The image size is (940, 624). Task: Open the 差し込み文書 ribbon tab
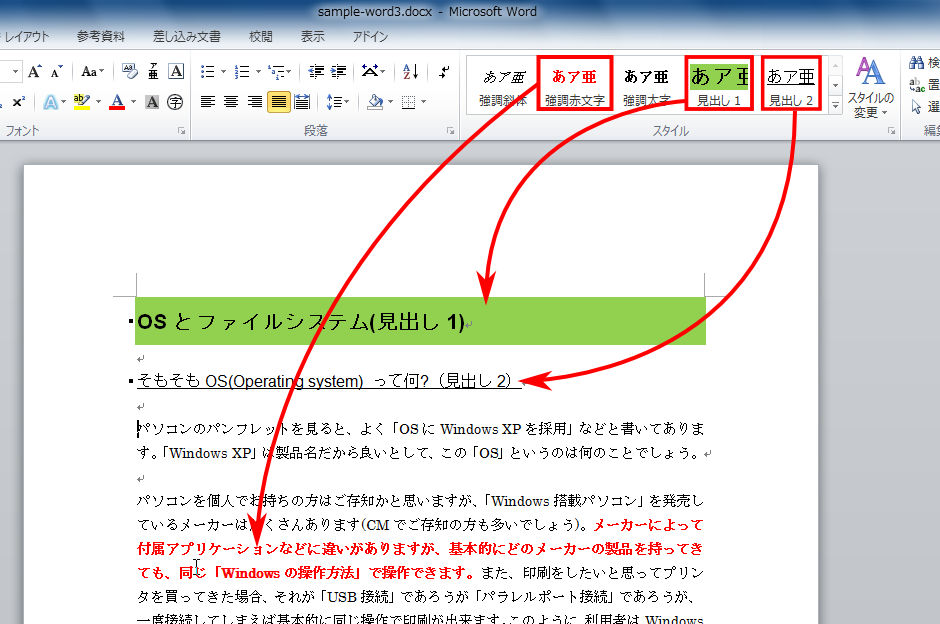click(x=186, y=37)
